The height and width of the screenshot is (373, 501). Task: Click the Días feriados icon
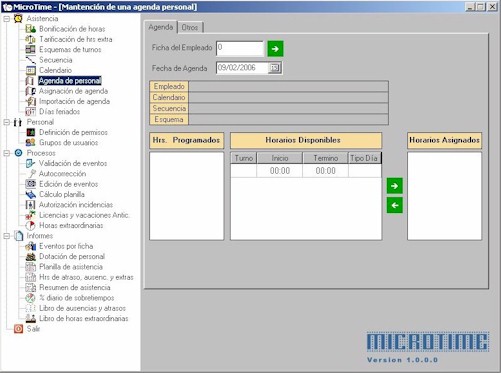tap(31, 112)
